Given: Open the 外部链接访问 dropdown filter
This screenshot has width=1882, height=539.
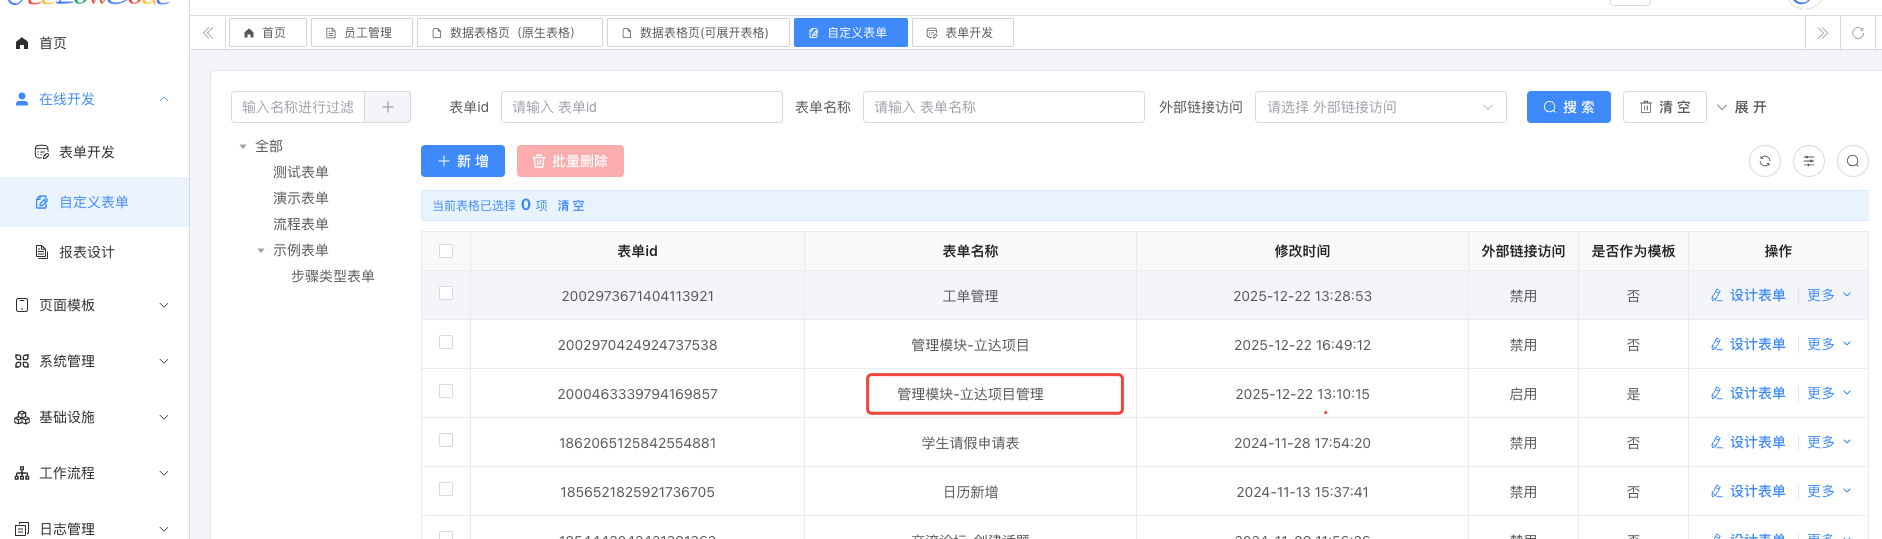Looking at the screenshot, I should (x=1379, y=107).
